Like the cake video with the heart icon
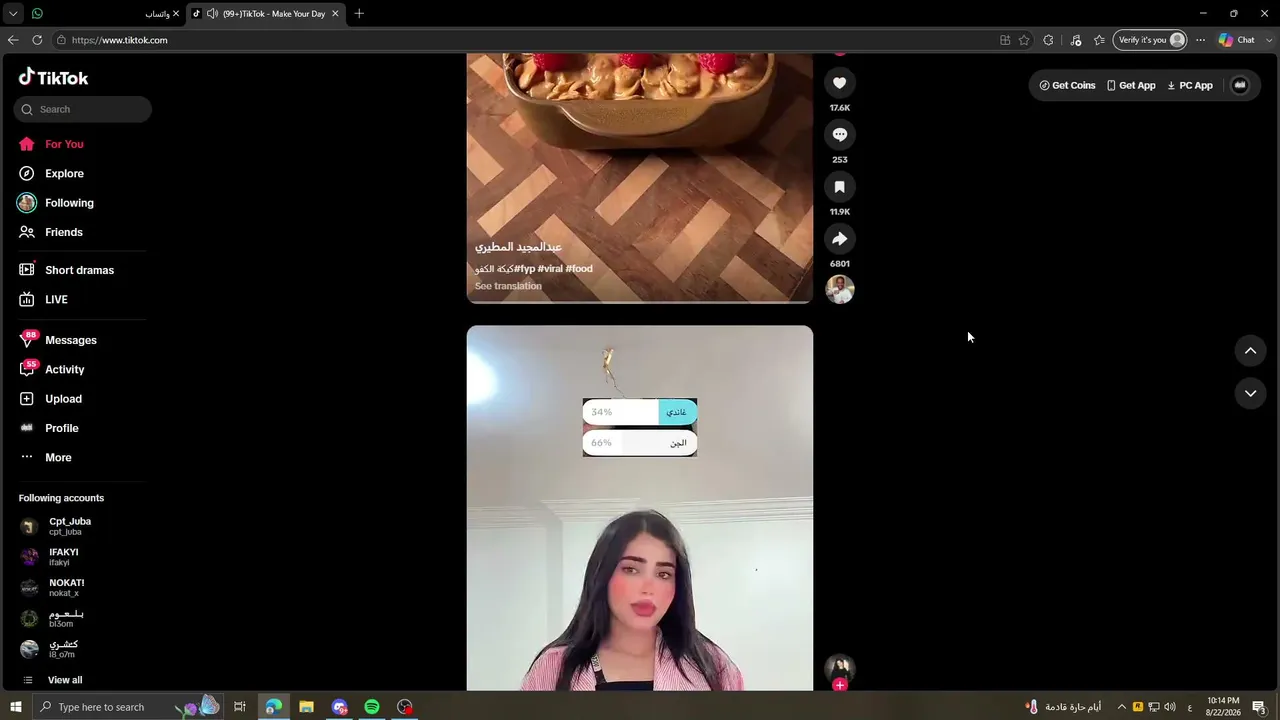Screen dimensions: 1280x720 (840, 83)
